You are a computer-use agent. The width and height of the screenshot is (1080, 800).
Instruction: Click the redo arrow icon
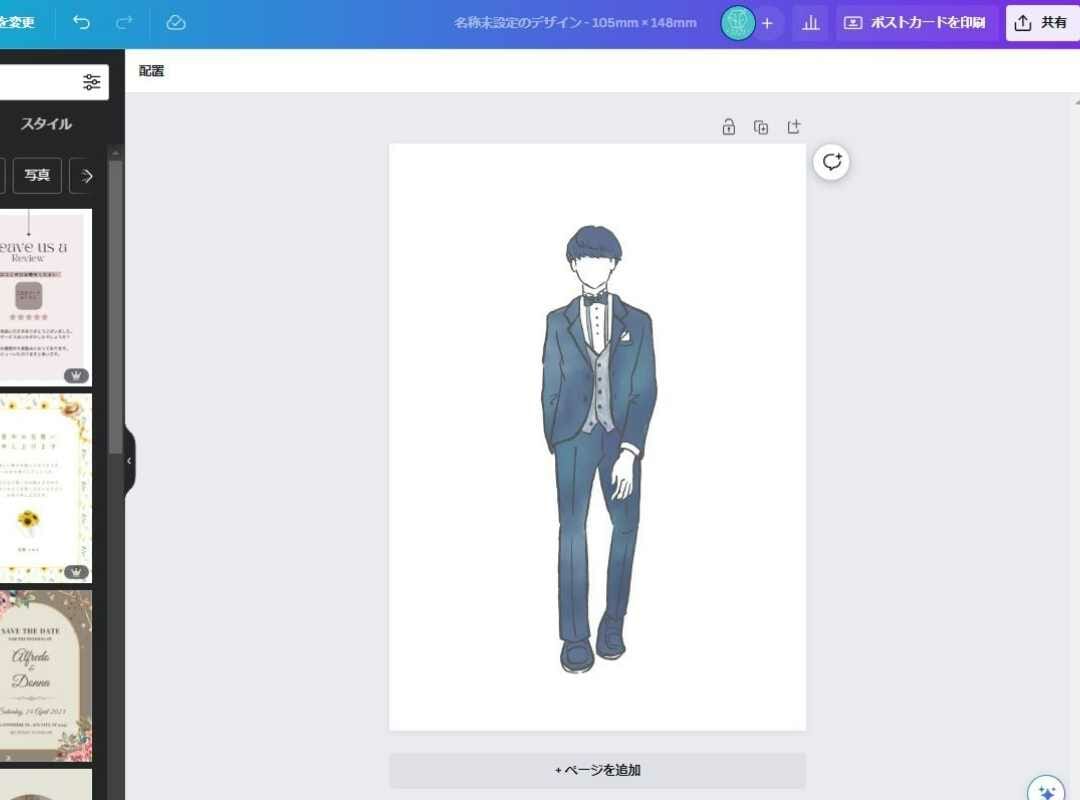[x=124, y=22]
